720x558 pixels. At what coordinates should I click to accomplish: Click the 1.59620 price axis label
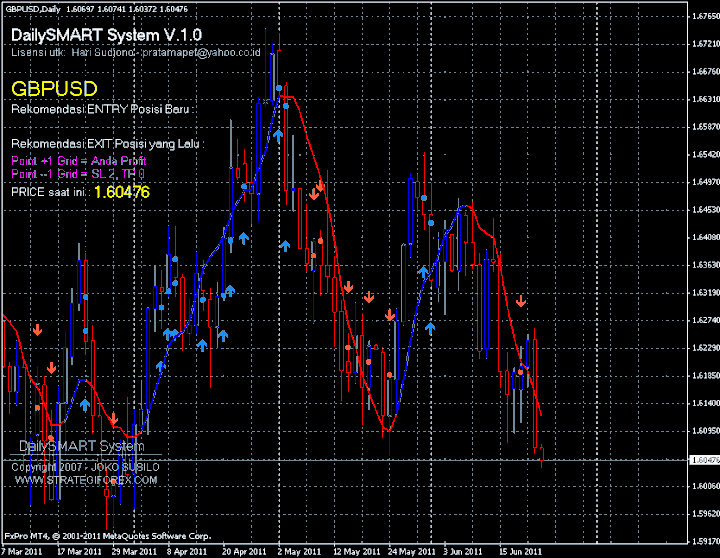(706, 513)
